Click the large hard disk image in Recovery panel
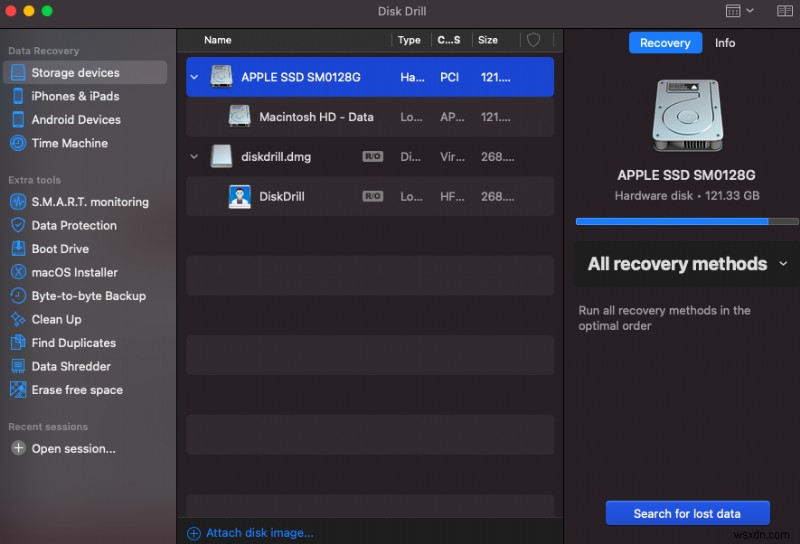Image resolution: width=800 pixels, height=544 pixels. pyautogui.click(x=687, y=115)
